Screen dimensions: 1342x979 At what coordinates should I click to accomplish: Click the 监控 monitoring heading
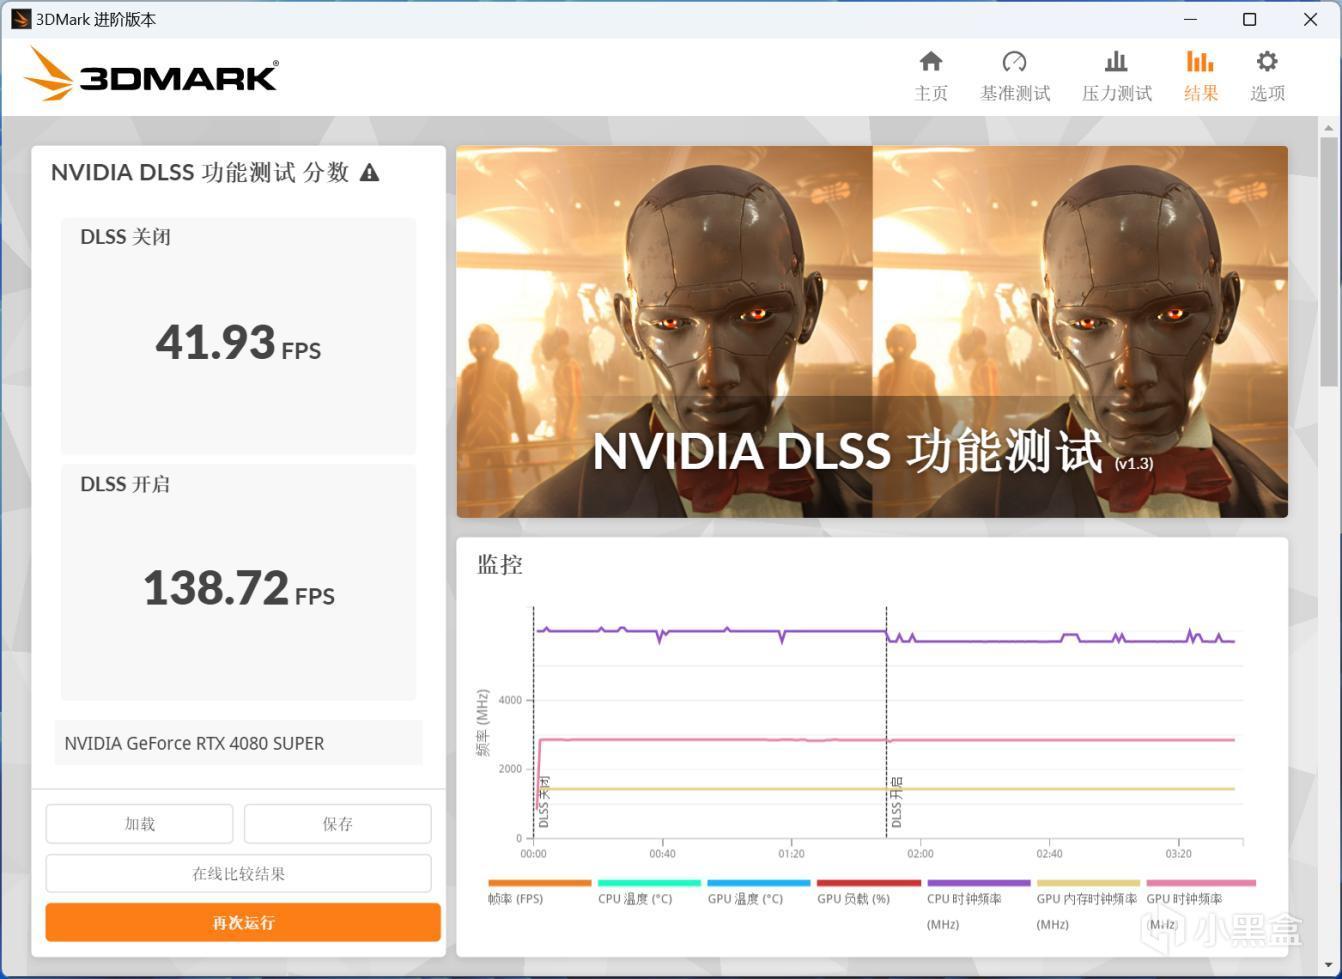(x=500, y=565)
